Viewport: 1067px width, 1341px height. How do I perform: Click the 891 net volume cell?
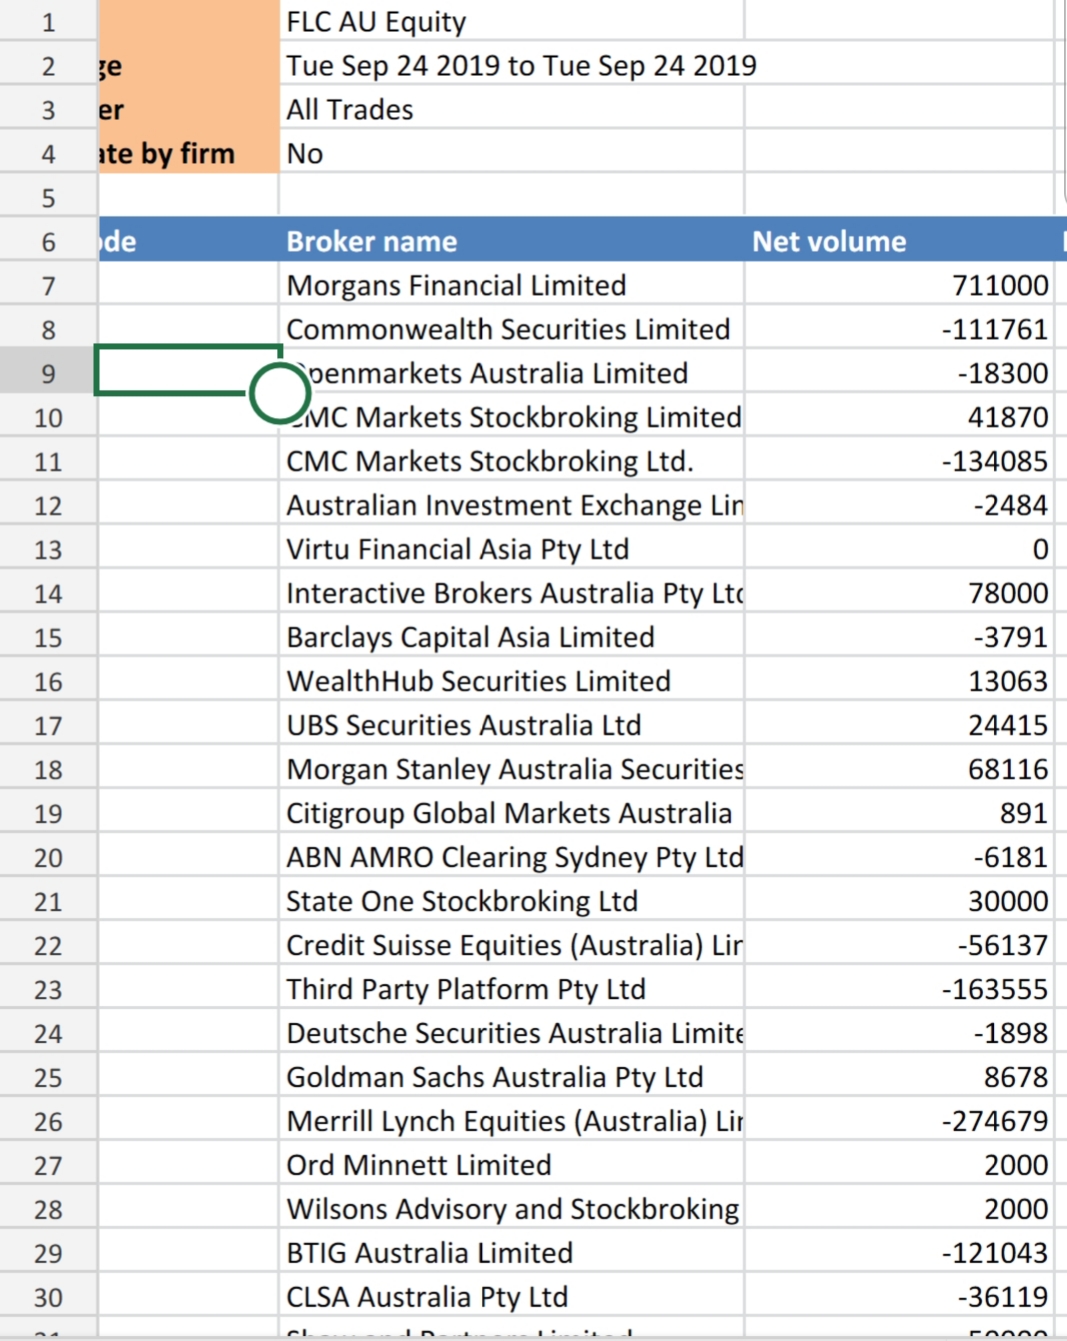899,813
